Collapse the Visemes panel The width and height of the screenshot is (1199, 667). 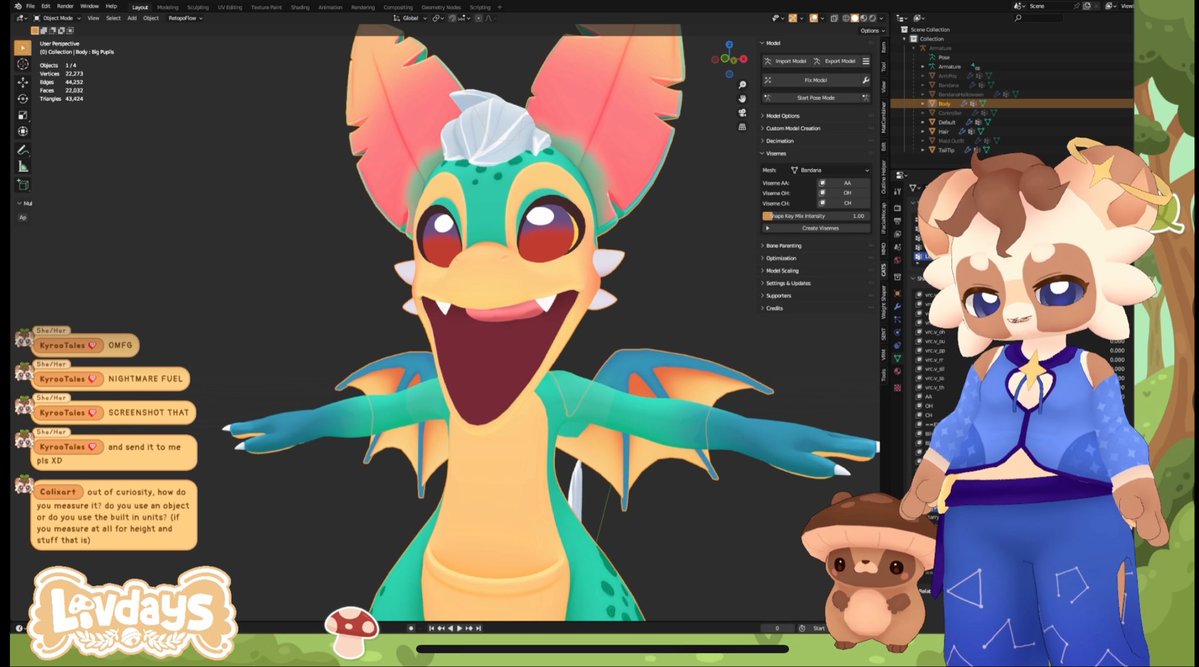tap(773, 153)
